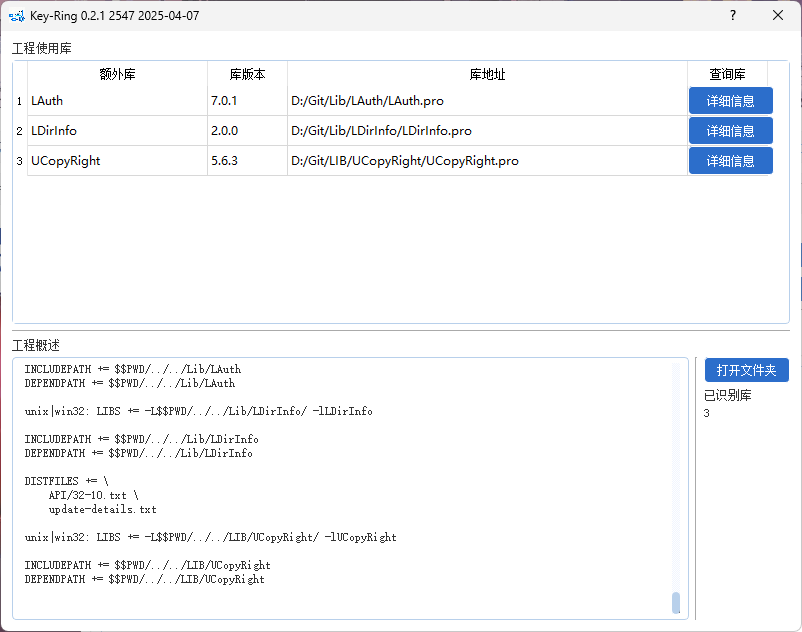Close the Key-Ring window

778,16
